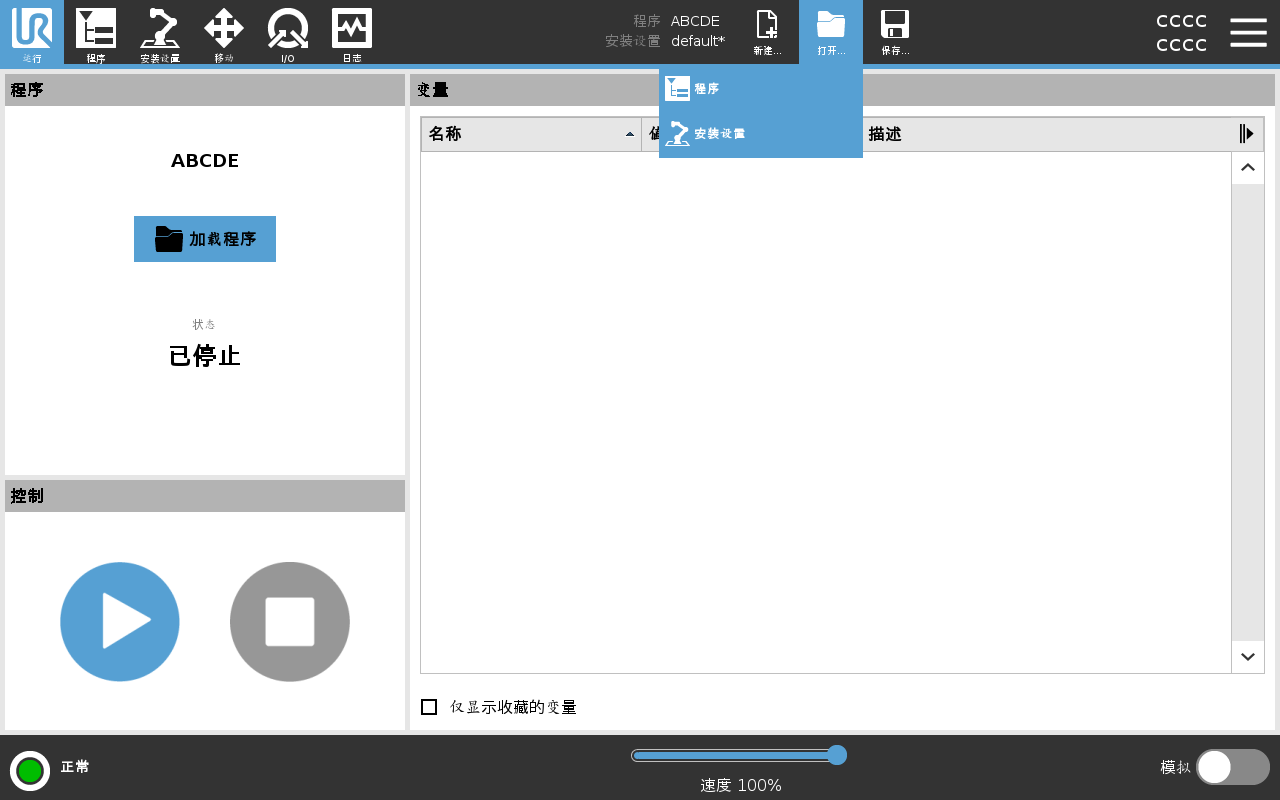Expand columns with the table header arrow
This screenshot has height=800, width=1280.
pos(1247,134)
